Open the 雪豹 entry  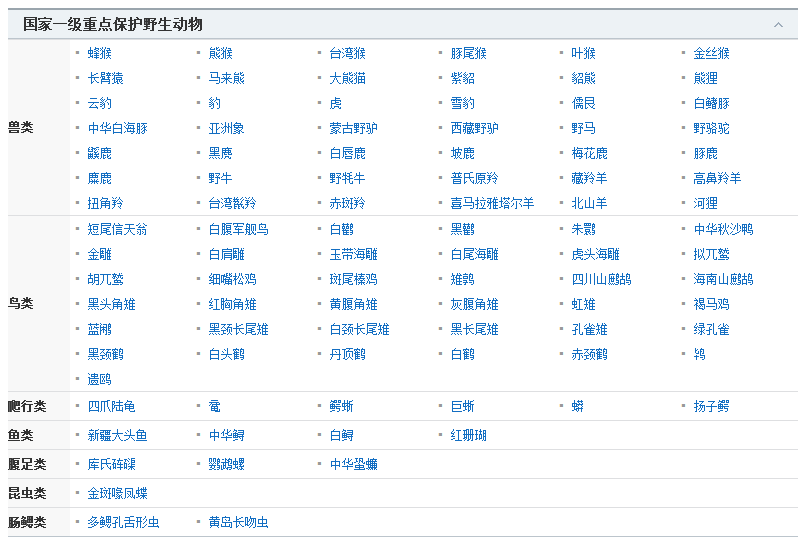click(462, 103)
